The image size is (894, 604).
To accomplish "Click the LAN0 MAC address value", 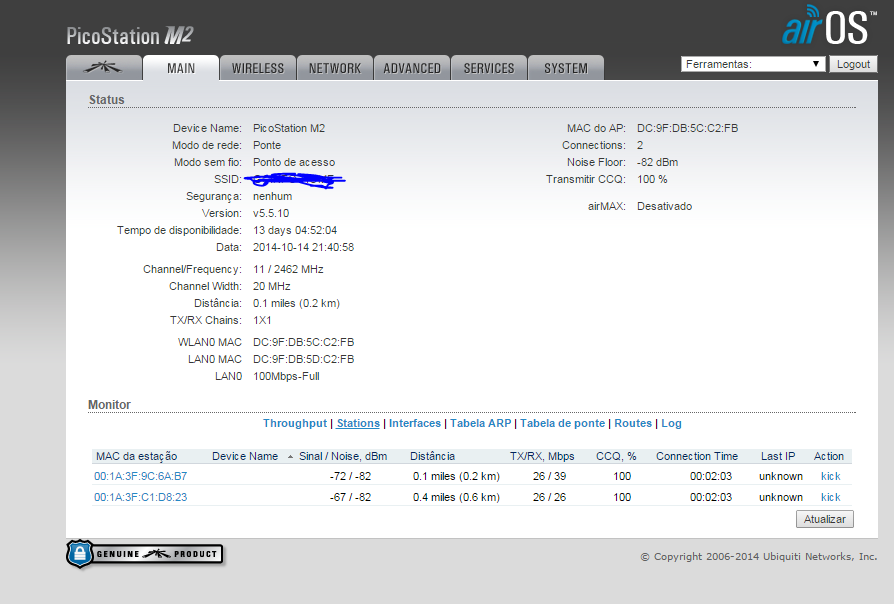I will [303, 359].
